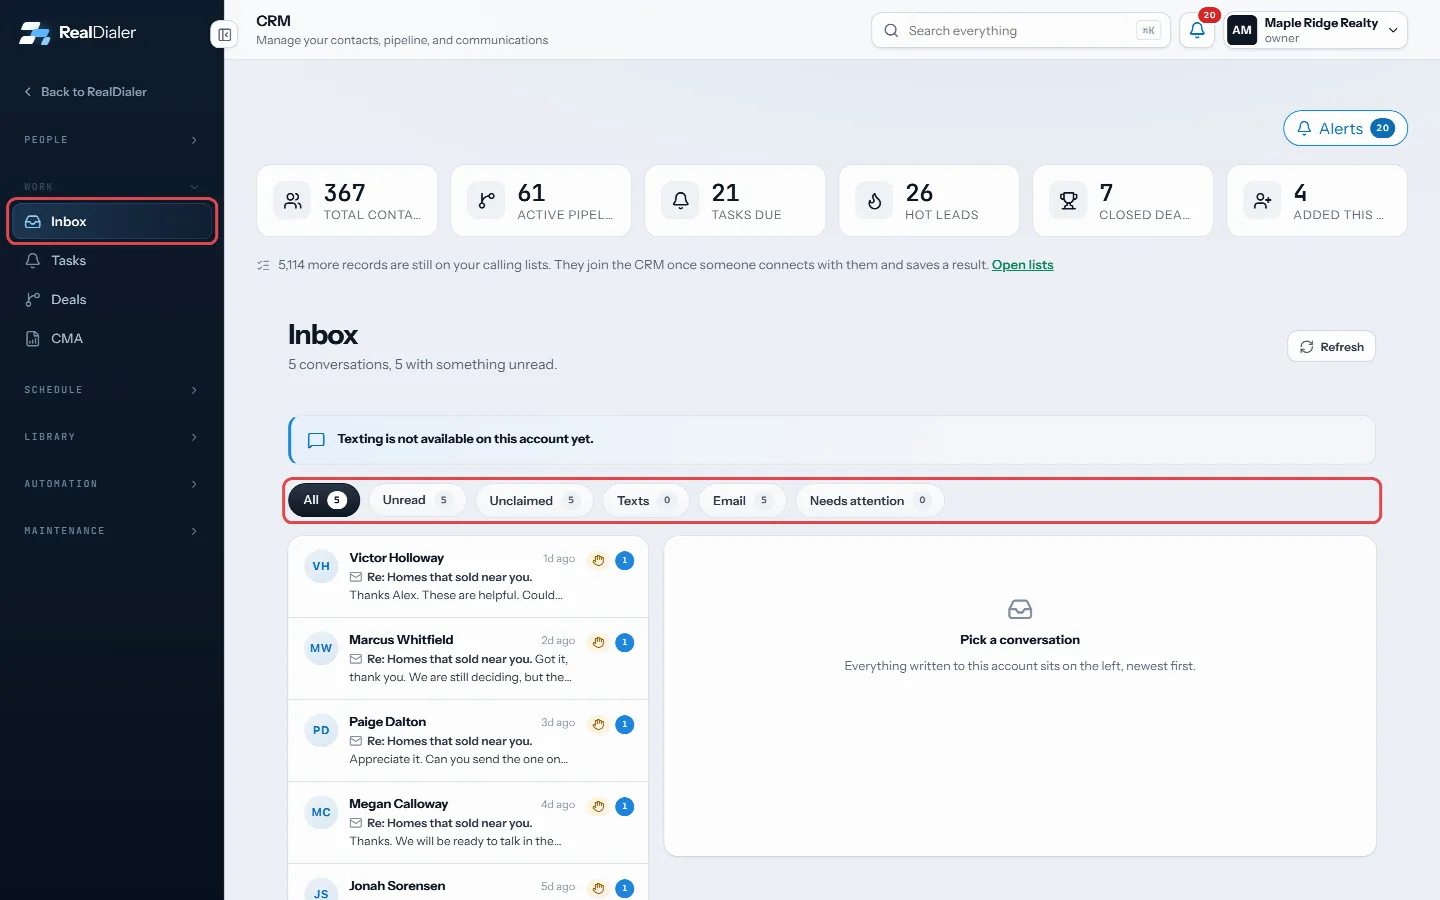The width and height of the screenshot is (1440, 900).
Task: Click the Hot Leads flame icon
Action: (874, 201)
